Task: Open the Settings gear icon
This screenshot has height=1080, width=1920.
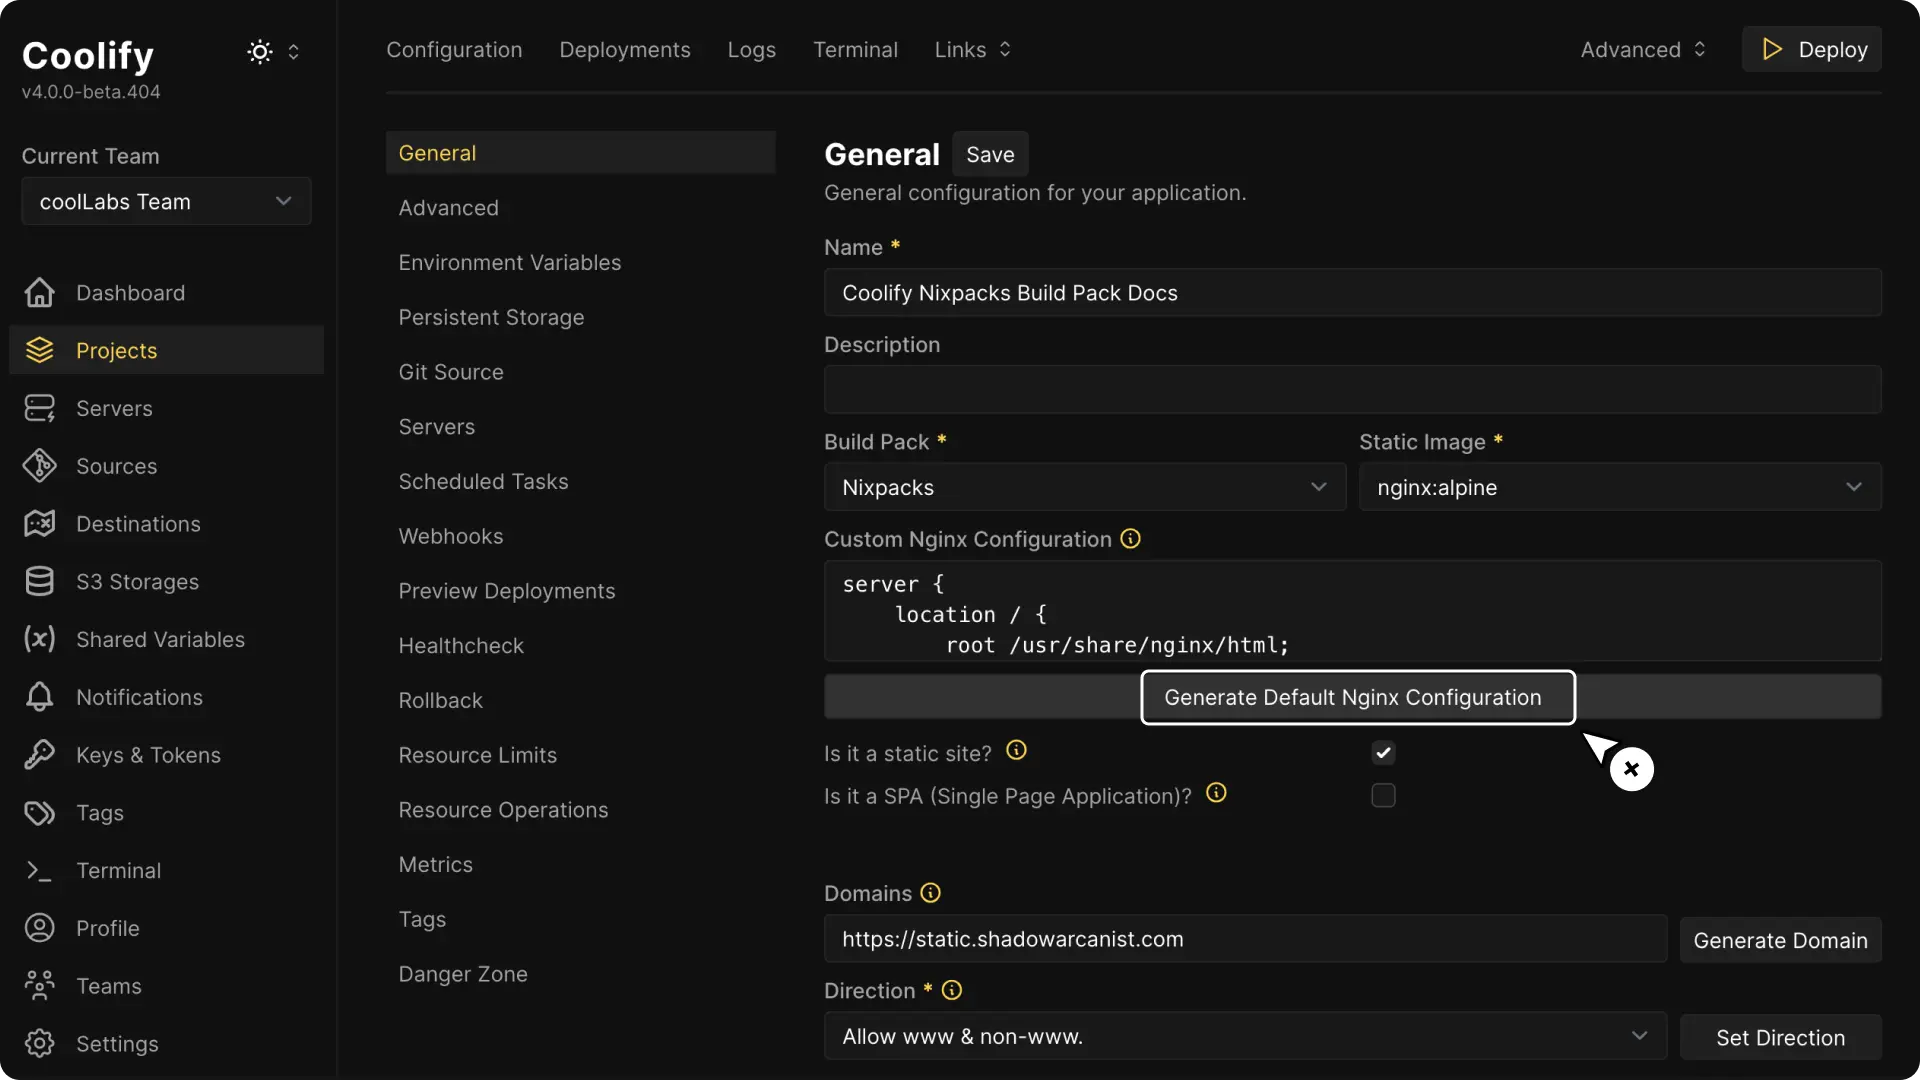Action: pos(39,1043)
